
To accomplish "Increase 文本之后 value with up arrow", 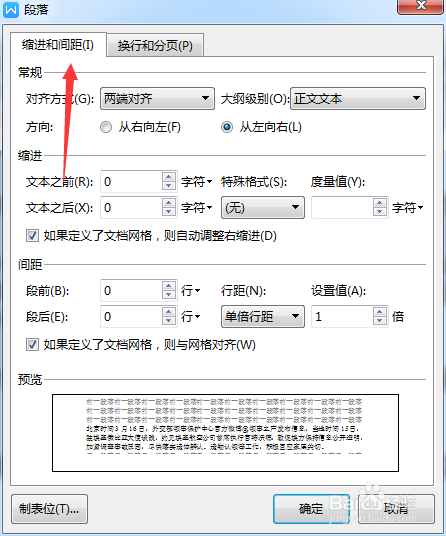I will 168,203.
